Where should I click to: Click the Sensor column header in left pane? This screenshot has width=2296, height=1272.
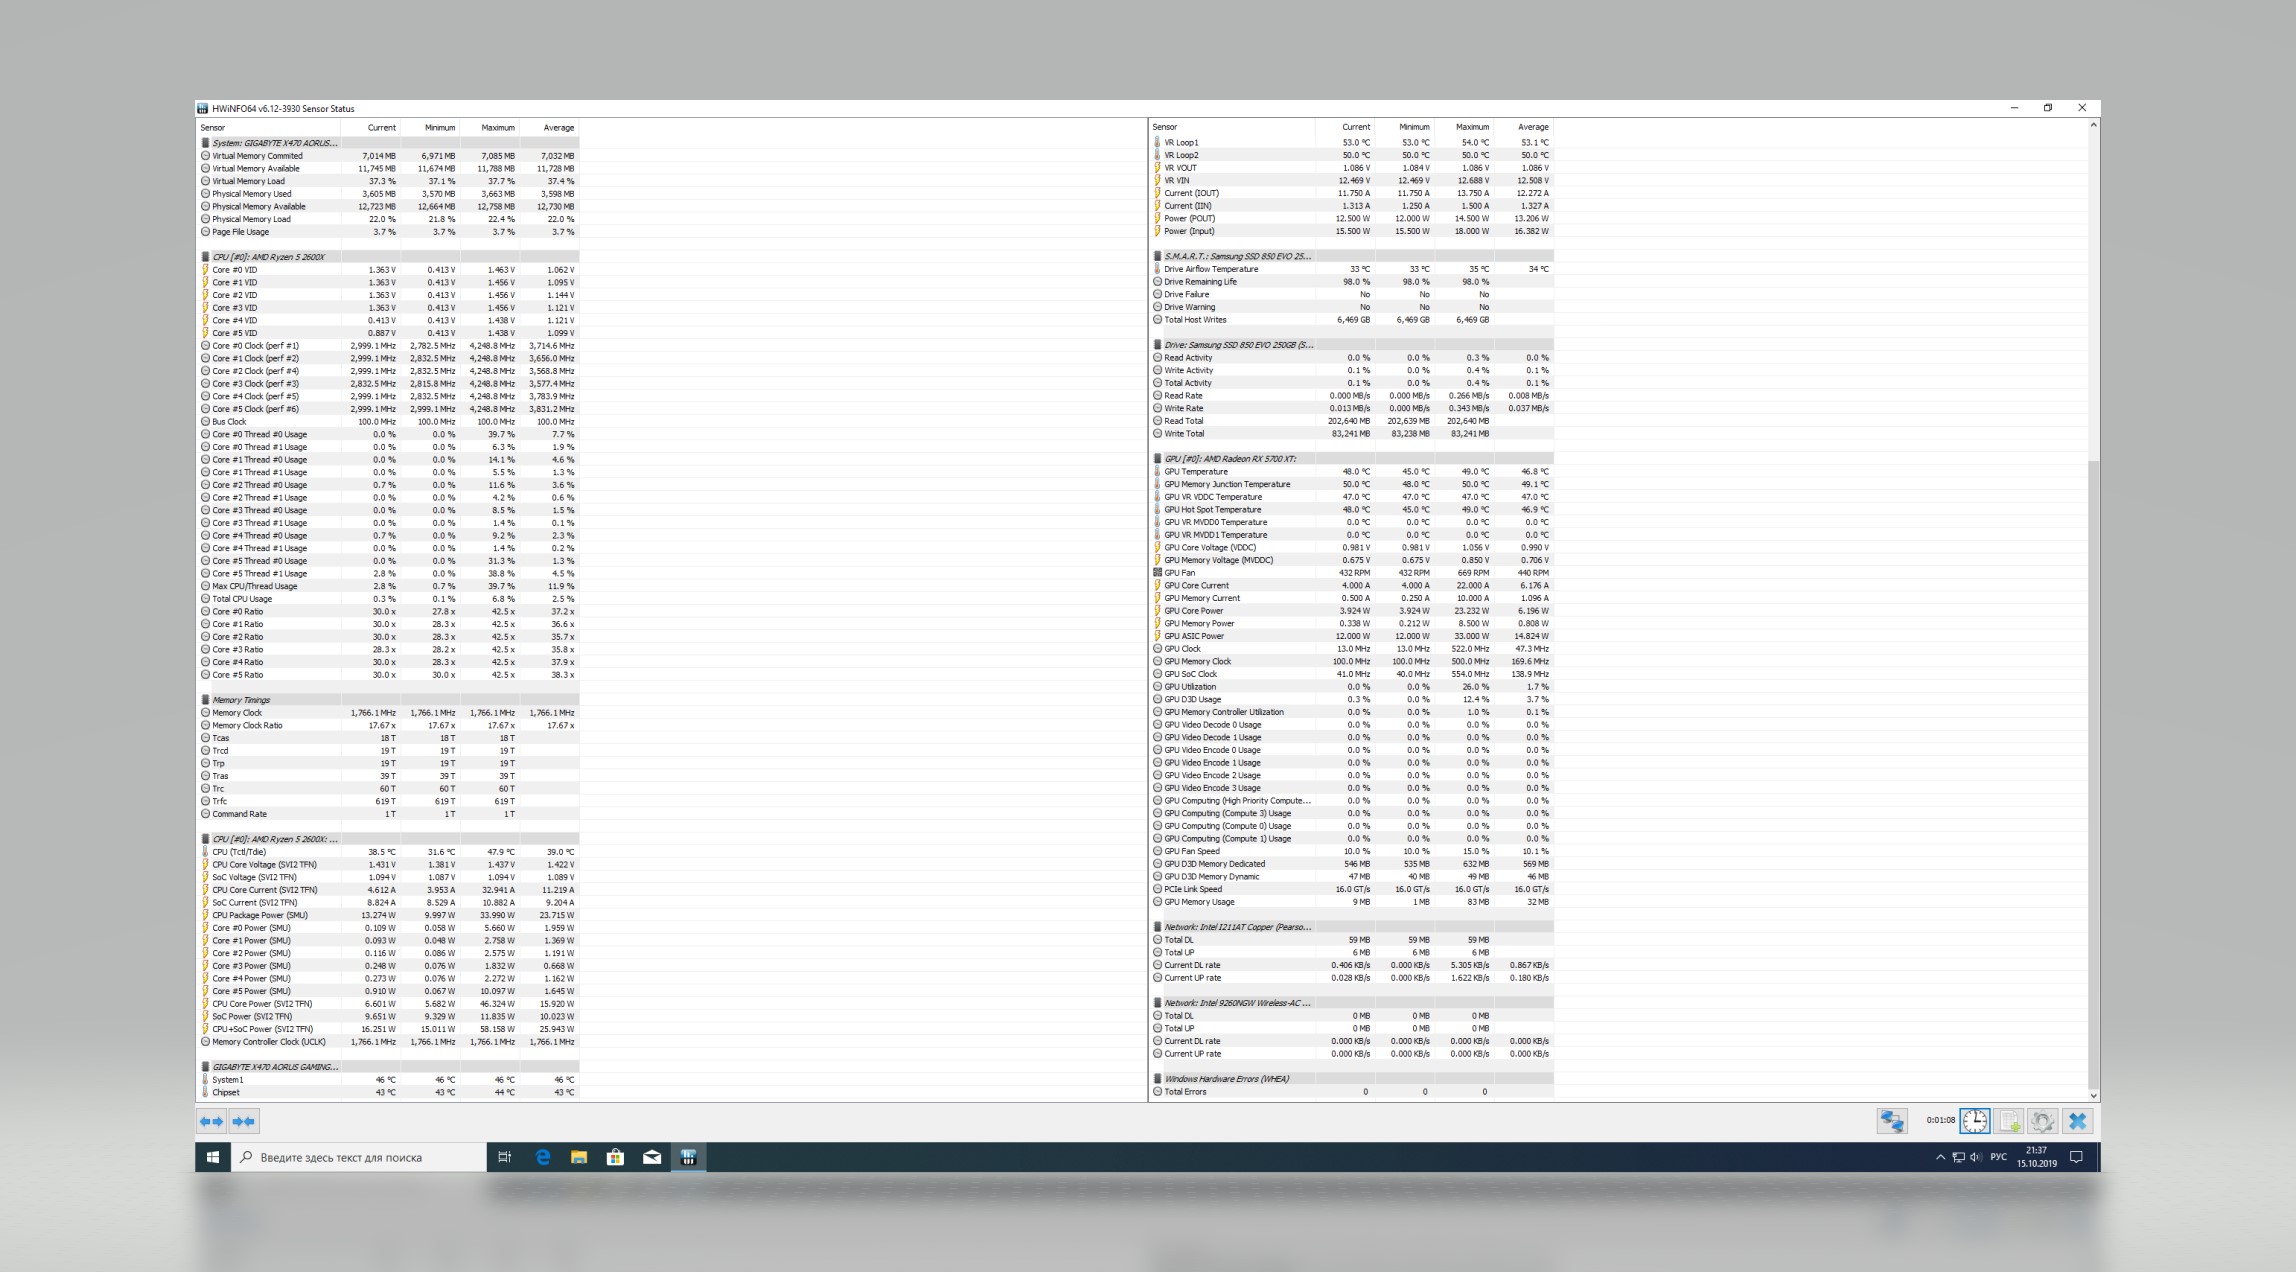click(213, 128)
